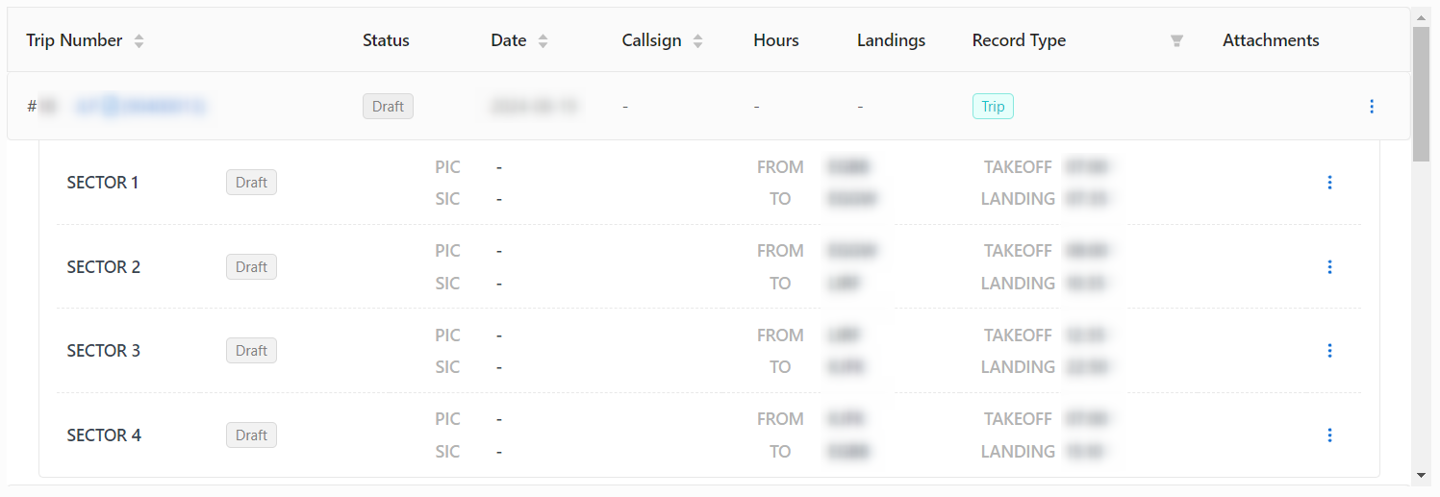Open the Record Type filter icon
This screenshot has width=1440, height=497.
pos(1177,41)
